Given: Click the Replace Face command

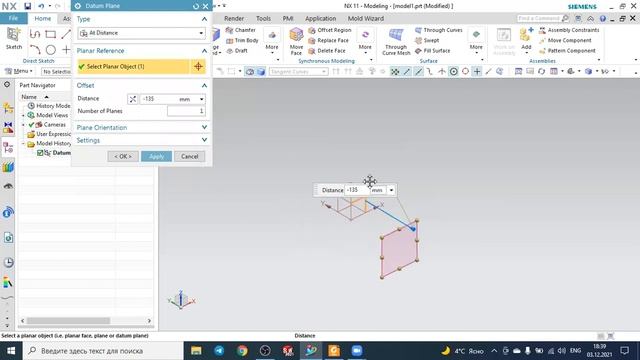Looking at the screenshot, I should [x=329, y=40].
